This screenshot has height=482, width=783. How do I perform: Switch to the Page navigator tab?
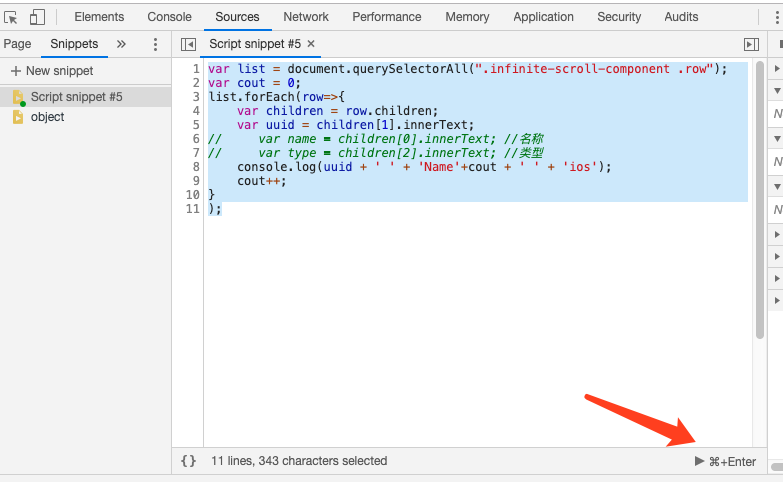17,44
